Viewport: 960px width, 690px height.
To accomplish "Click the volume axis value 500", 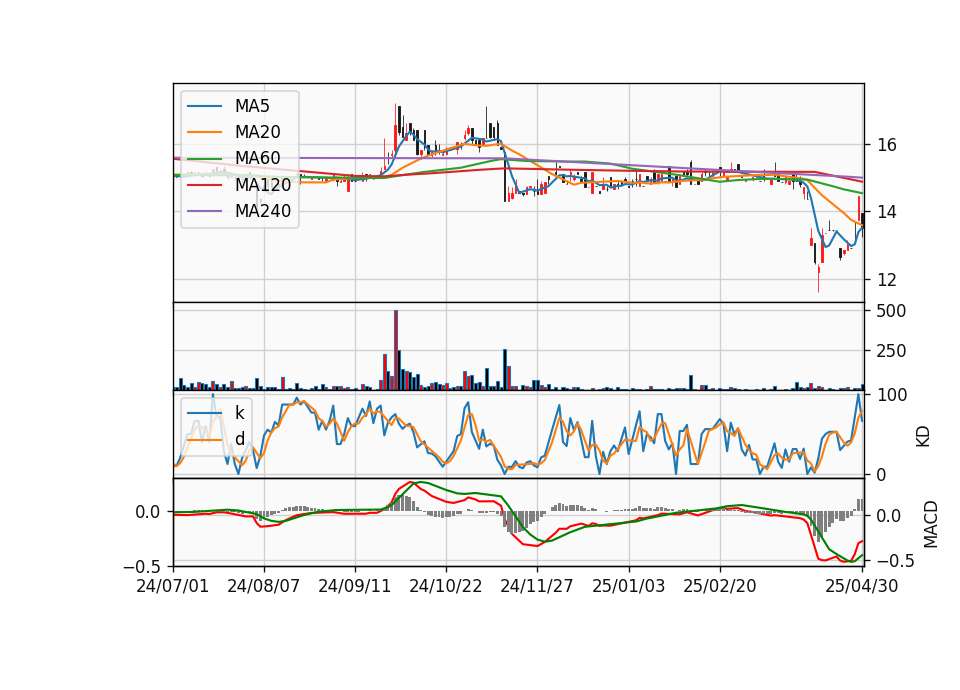I will pyautogui.click(x=891, y=311).
